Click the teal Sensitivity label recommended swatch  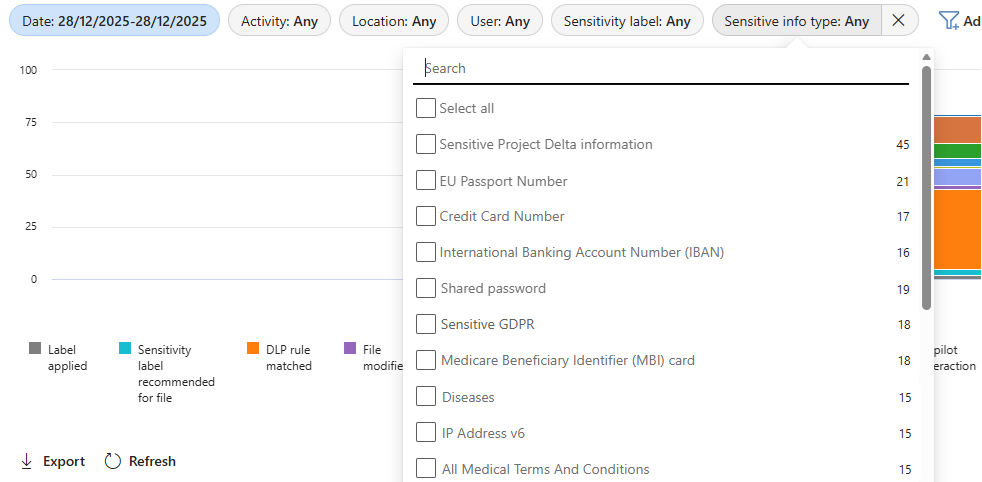click(125, 349)
